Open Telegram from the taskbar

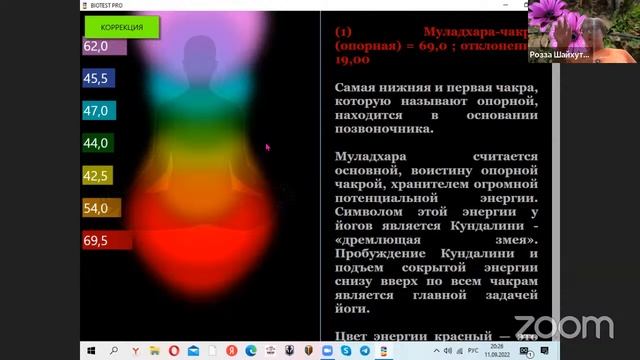[365, 351]
